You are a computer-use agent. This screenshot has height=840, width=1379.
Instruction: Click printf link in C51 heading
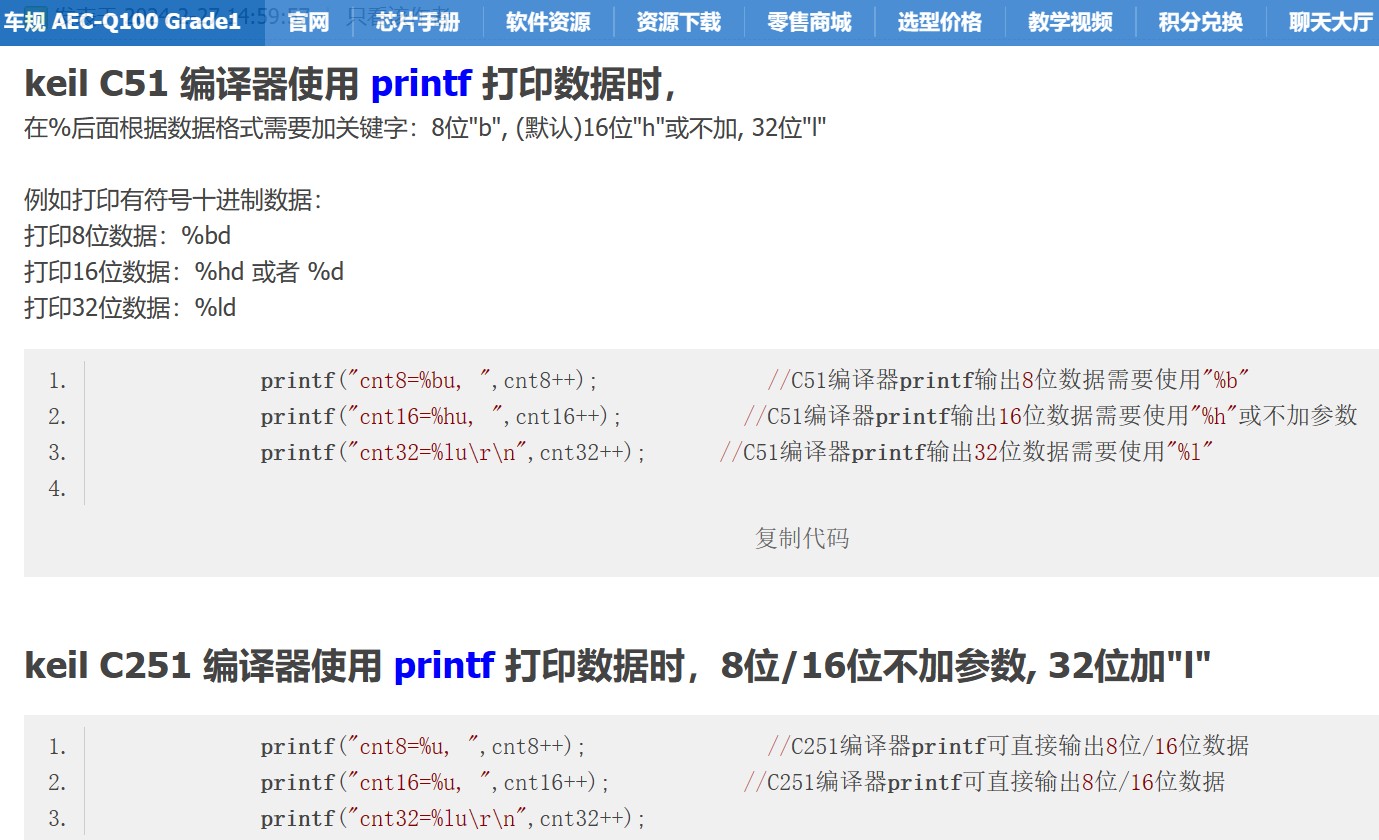coord(421,86)
